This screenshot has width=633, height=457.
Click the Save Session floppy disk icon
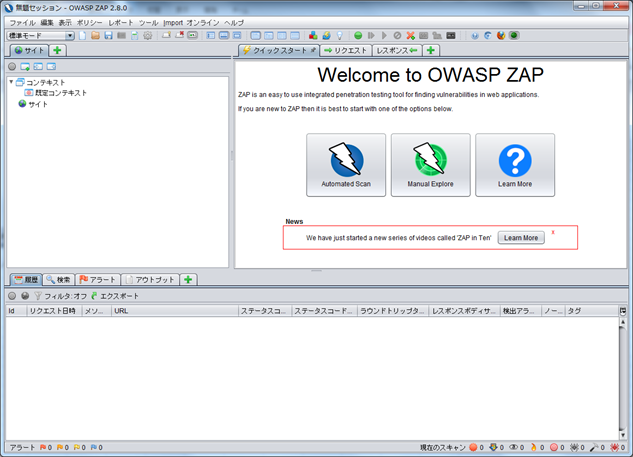[108, 36]
